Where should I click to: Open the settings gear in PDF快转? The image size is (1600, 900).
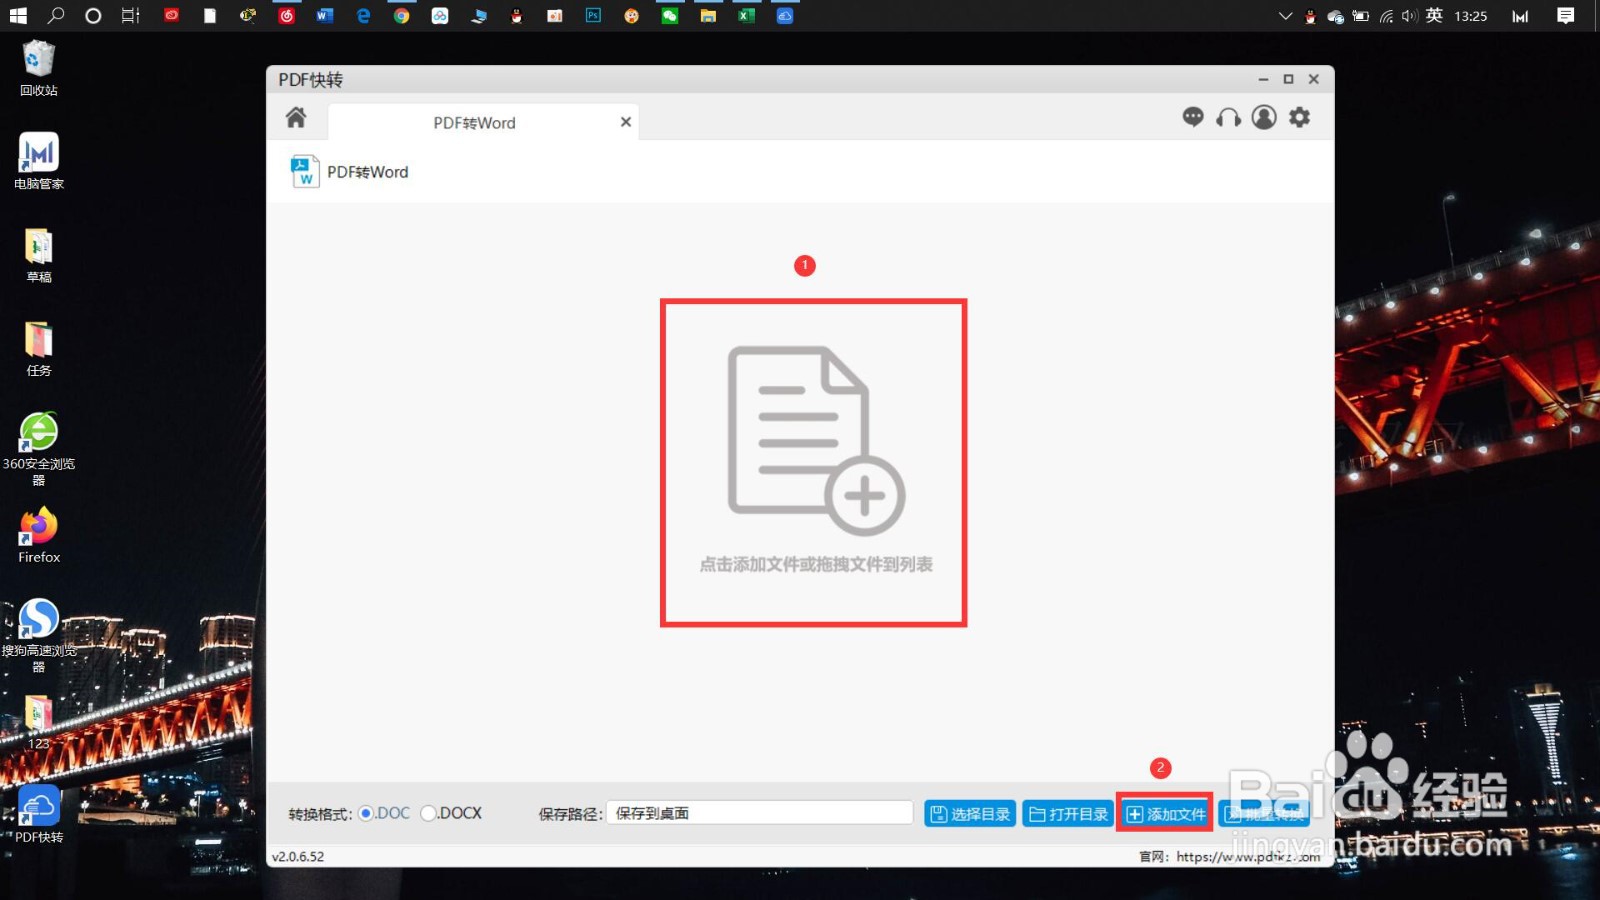[x=1300, y=117]
